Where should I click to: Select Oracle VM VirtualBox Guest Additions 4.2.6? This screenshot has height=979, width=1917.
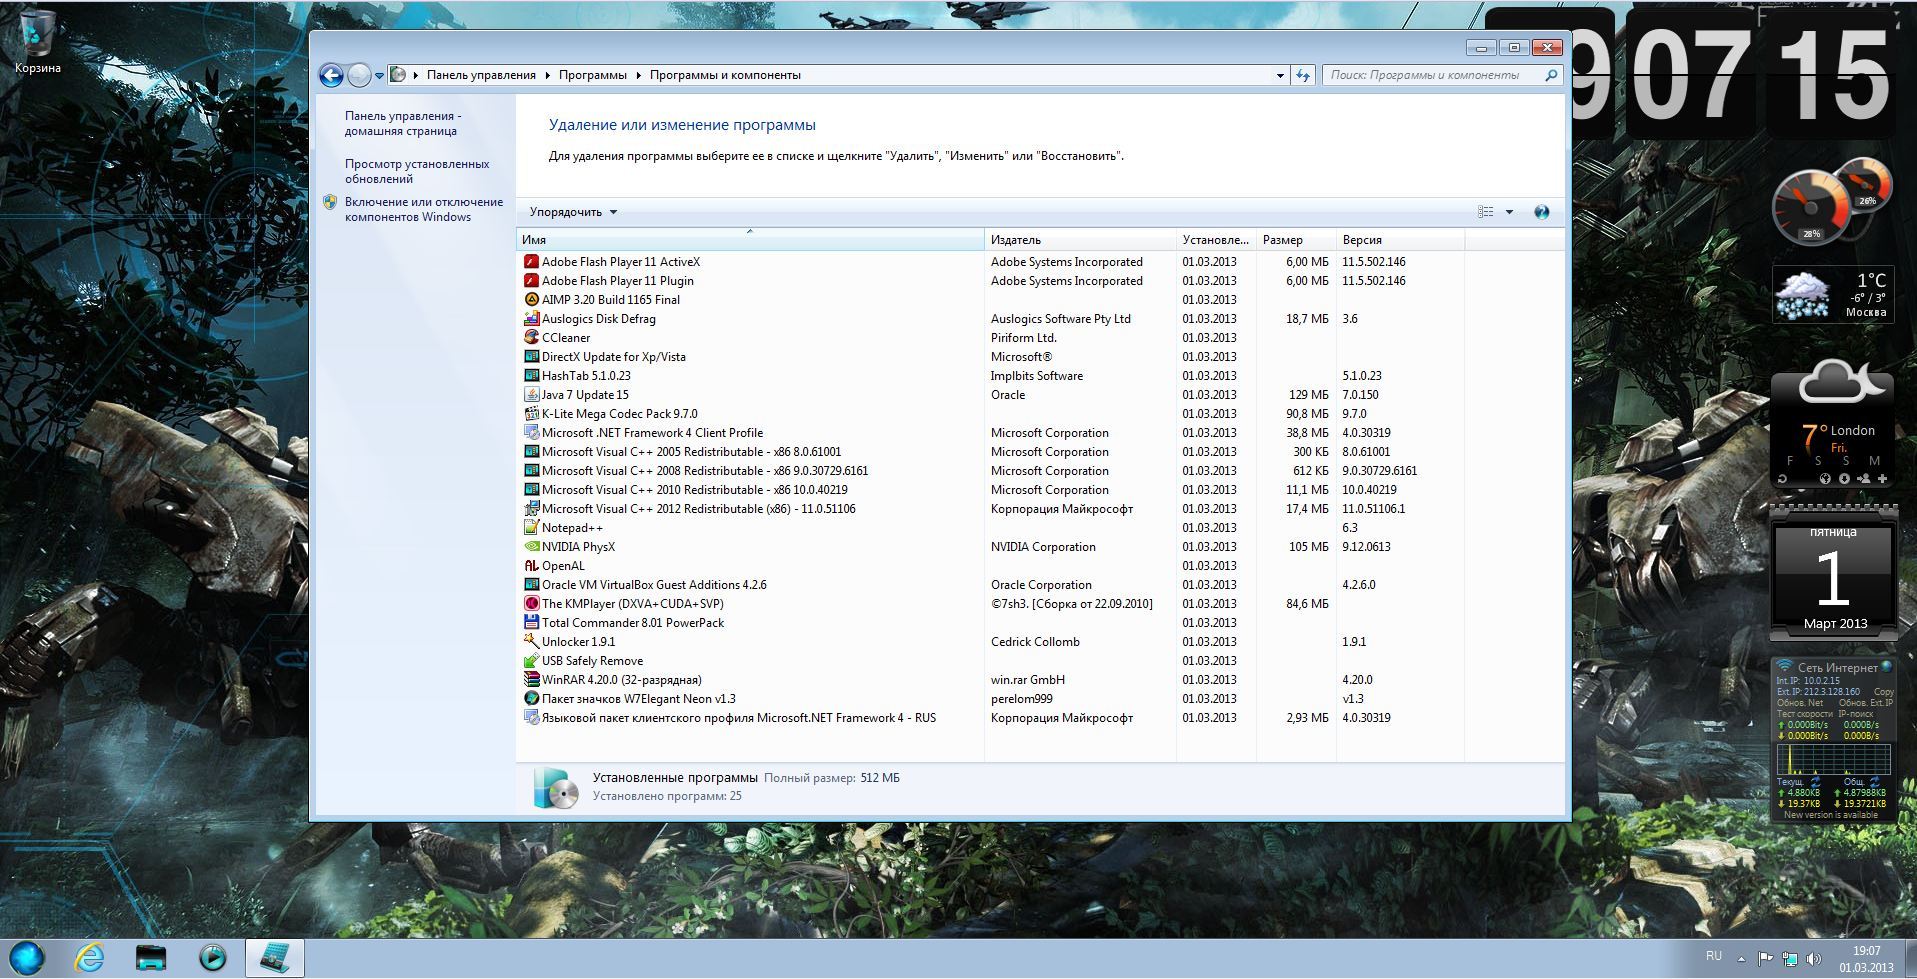pos(990,585)
